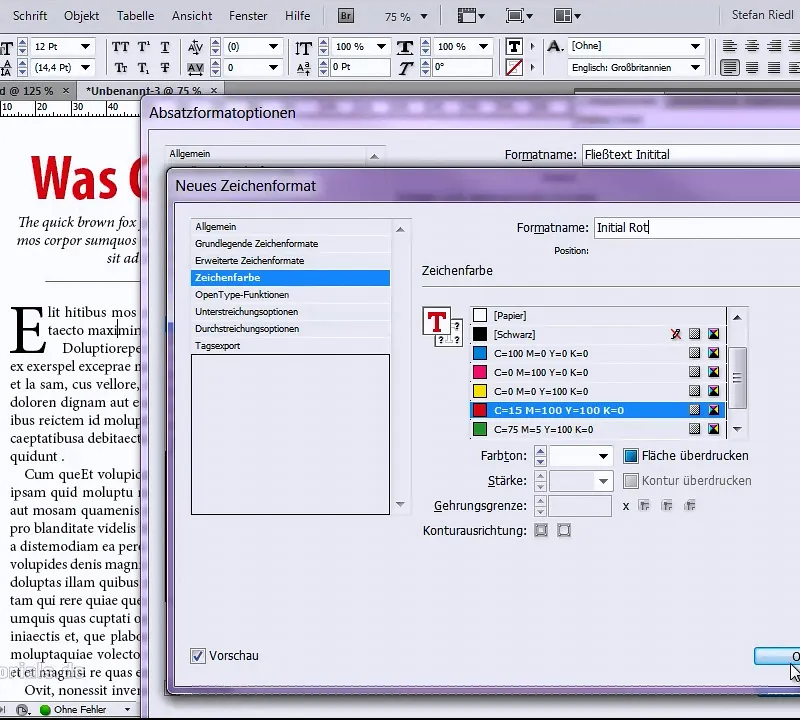
Task: Click first Konturausrichtung alignment icon
Action: 541,531
